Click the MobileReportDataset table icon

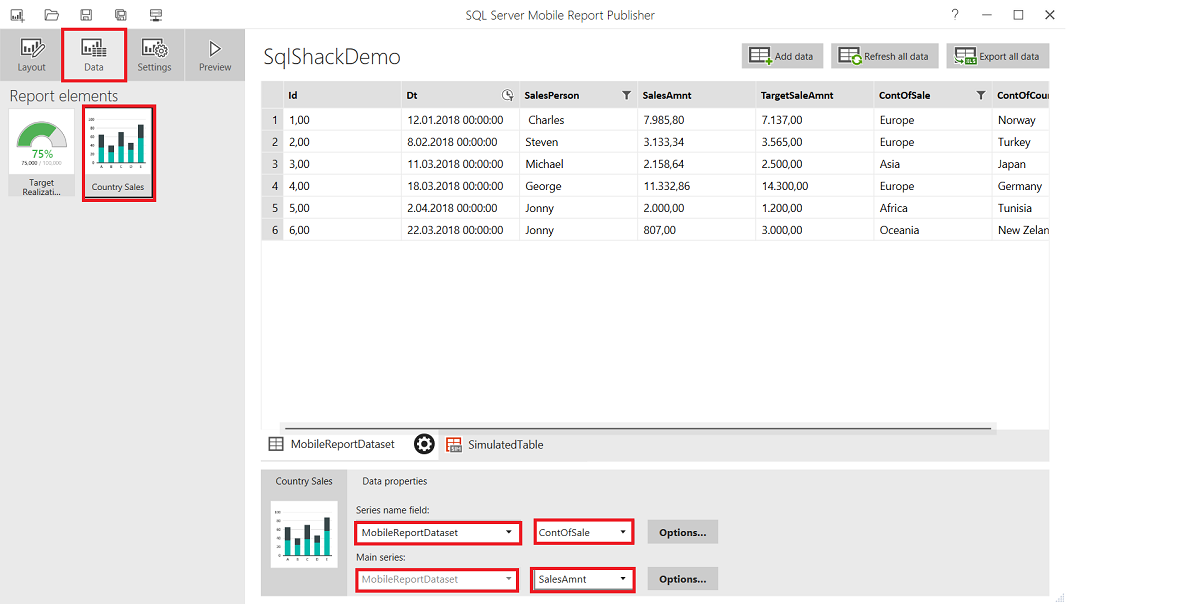pyautogui.click(x=276, y=444)
